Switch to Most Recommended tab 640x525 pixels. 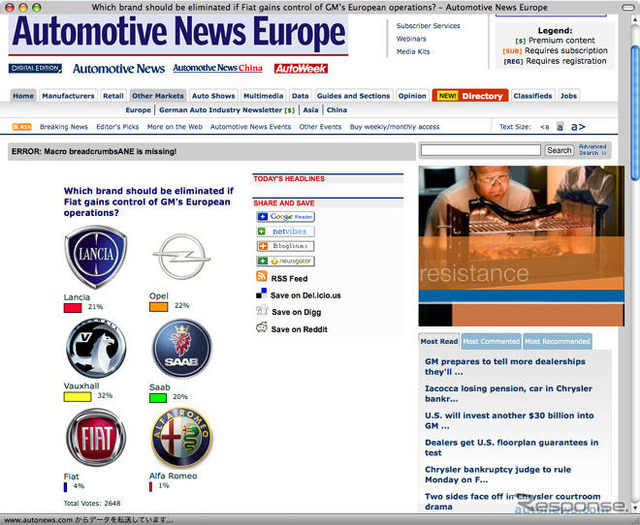[558, 342]
